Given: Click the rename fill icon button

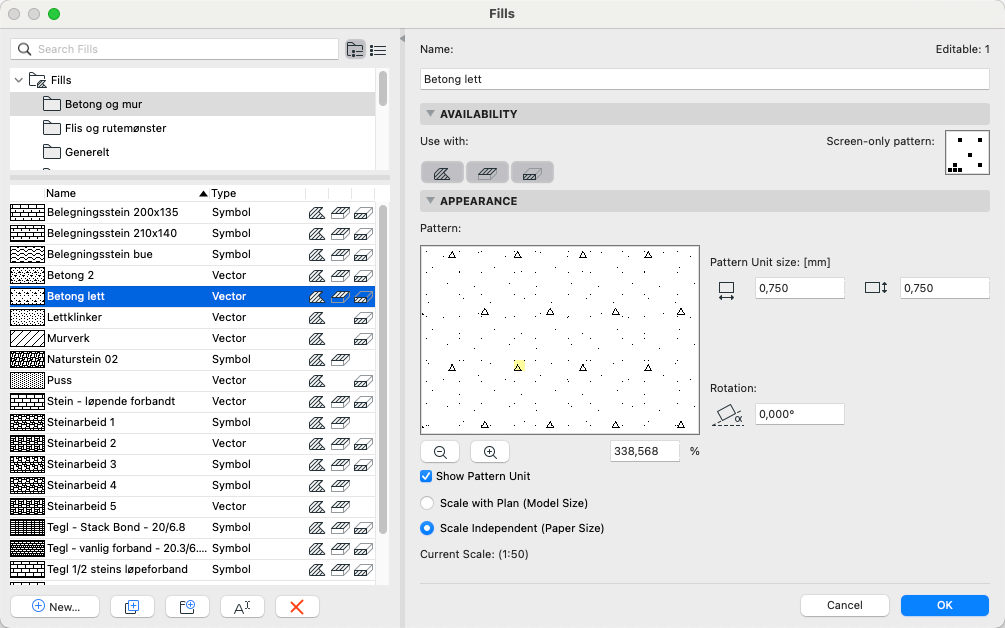Looking at the screenshot, I should pyautogui.click(x=241, y=606).
